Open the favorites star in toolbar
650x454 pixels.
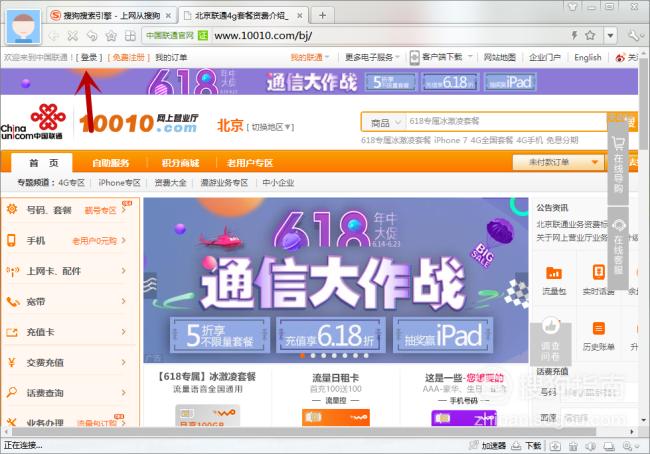[x=111, y=36]
